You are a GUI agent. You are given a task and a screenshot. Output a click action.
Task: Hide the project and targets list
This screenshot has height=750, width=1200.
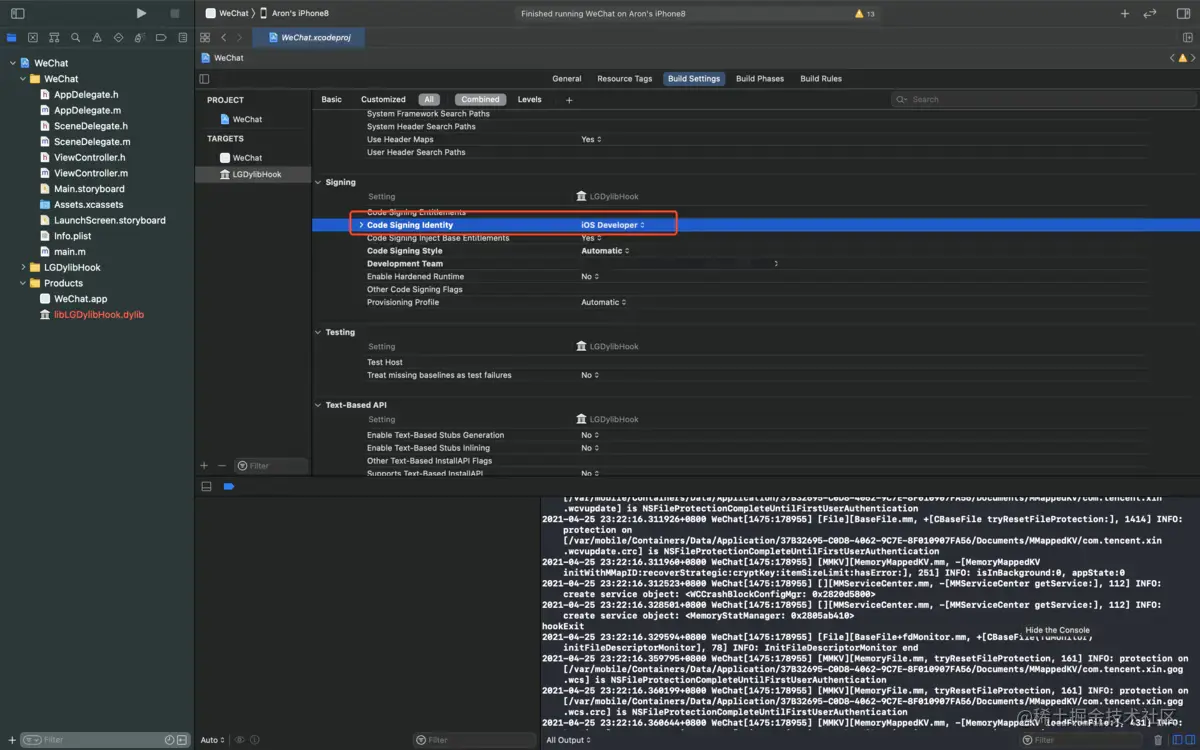click(x=204, y=78)
